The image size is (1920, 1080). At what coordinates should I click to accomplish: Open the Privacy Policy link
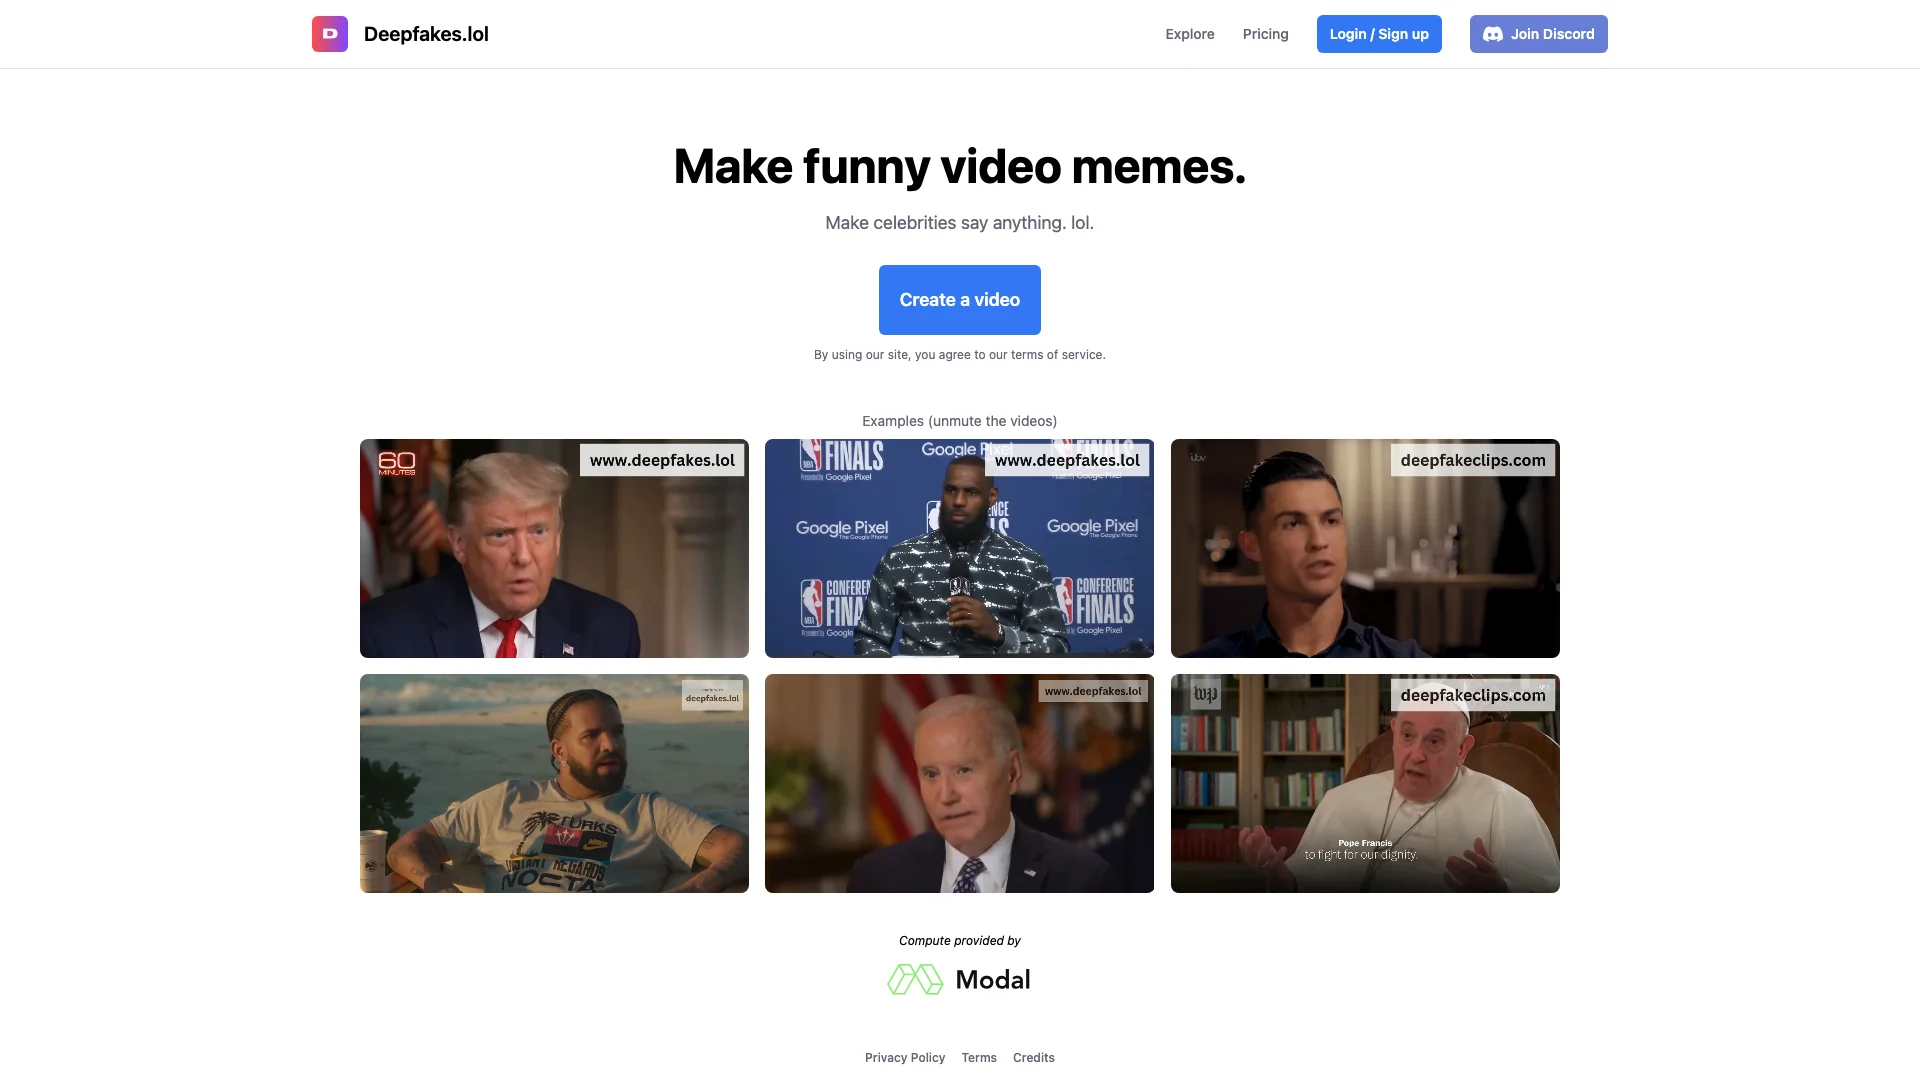click(x=905, y=1058)
